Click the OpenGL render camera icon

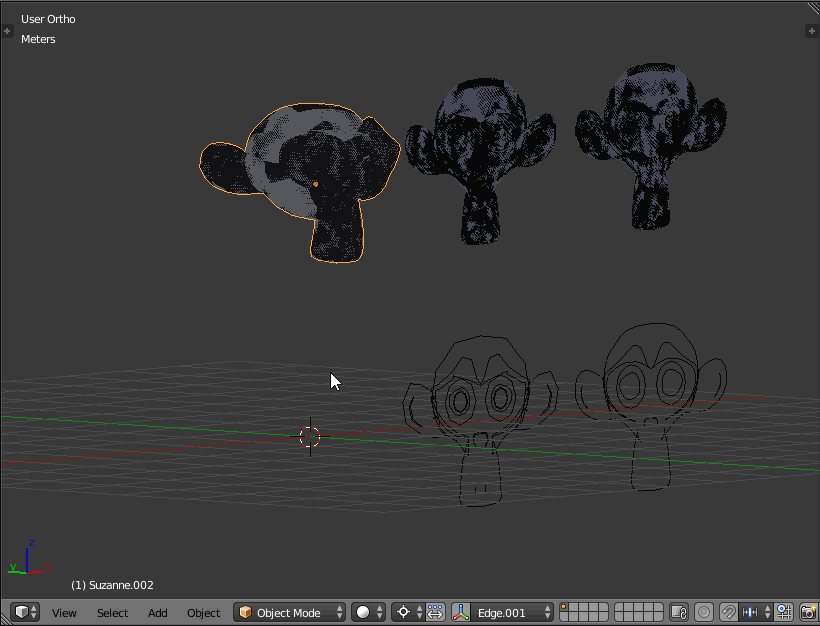click(x=809, y=612)
